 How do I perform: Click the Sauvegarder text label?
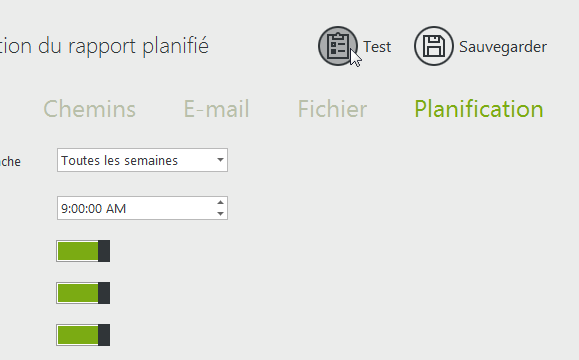503,47
